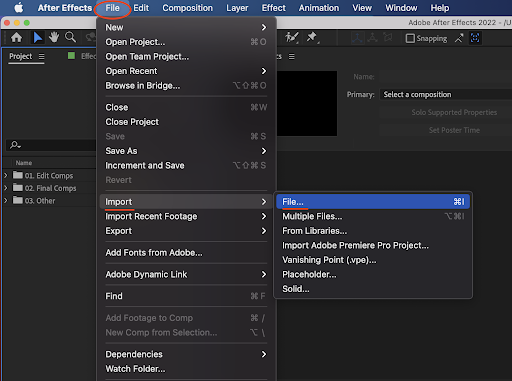Click Open Project... menu item
The width and height of the screenshot is (512, 381).
pos(186,42)
